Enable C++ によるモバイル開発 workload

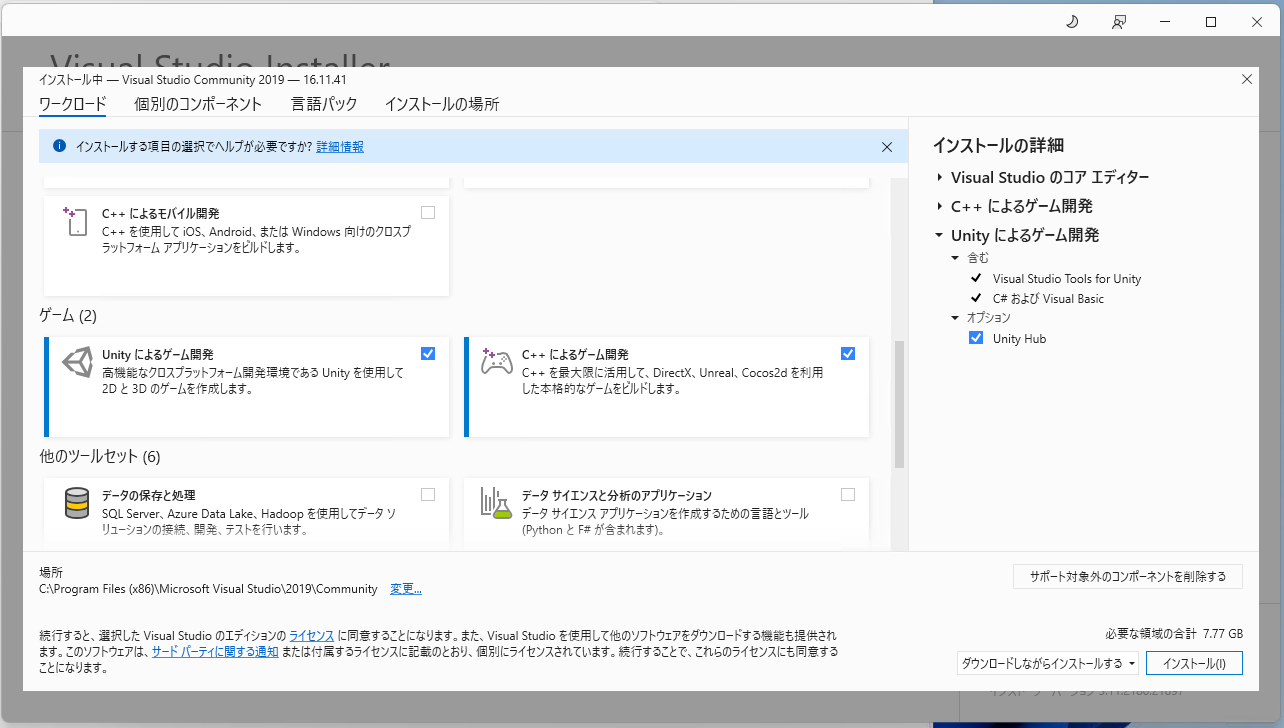pos(428,212)
